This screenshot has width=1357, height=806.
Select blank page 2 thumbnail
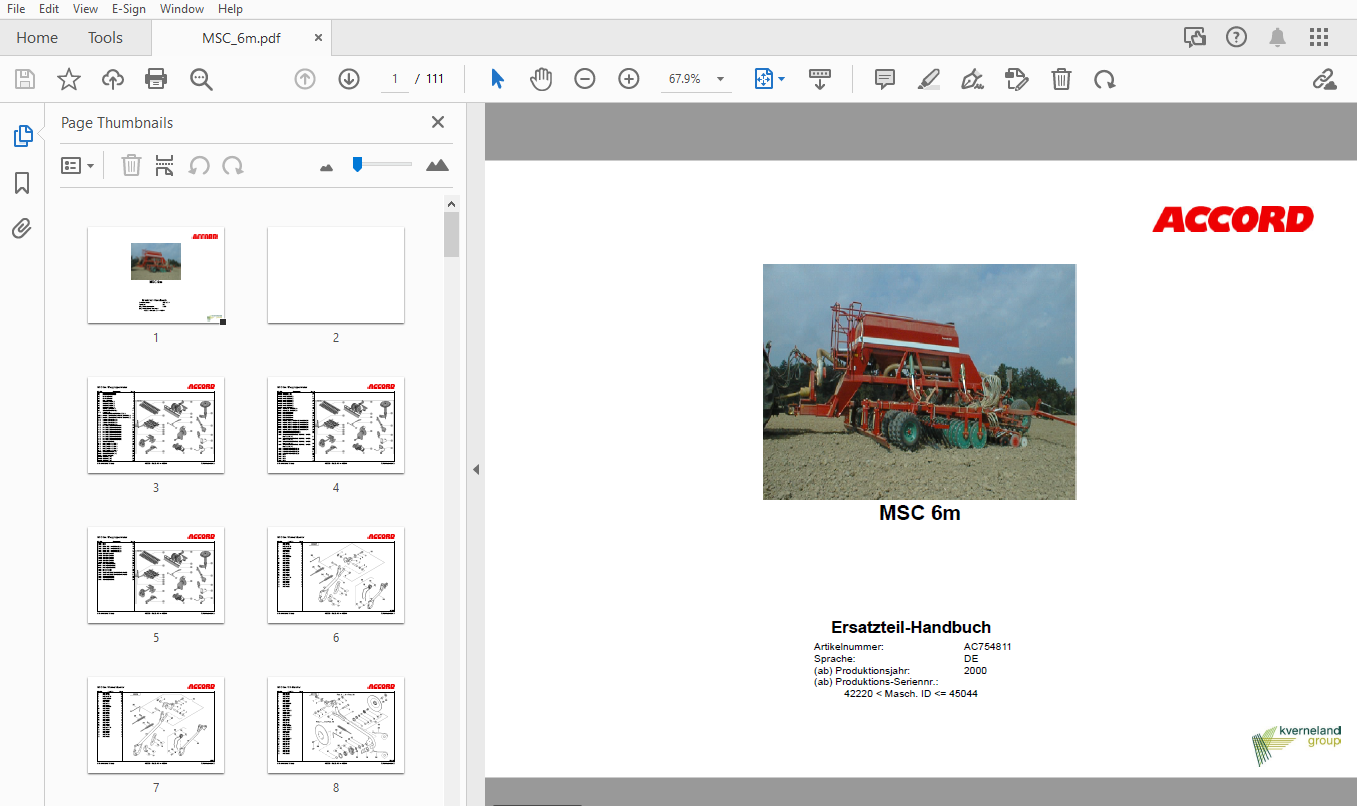[336, 275]
